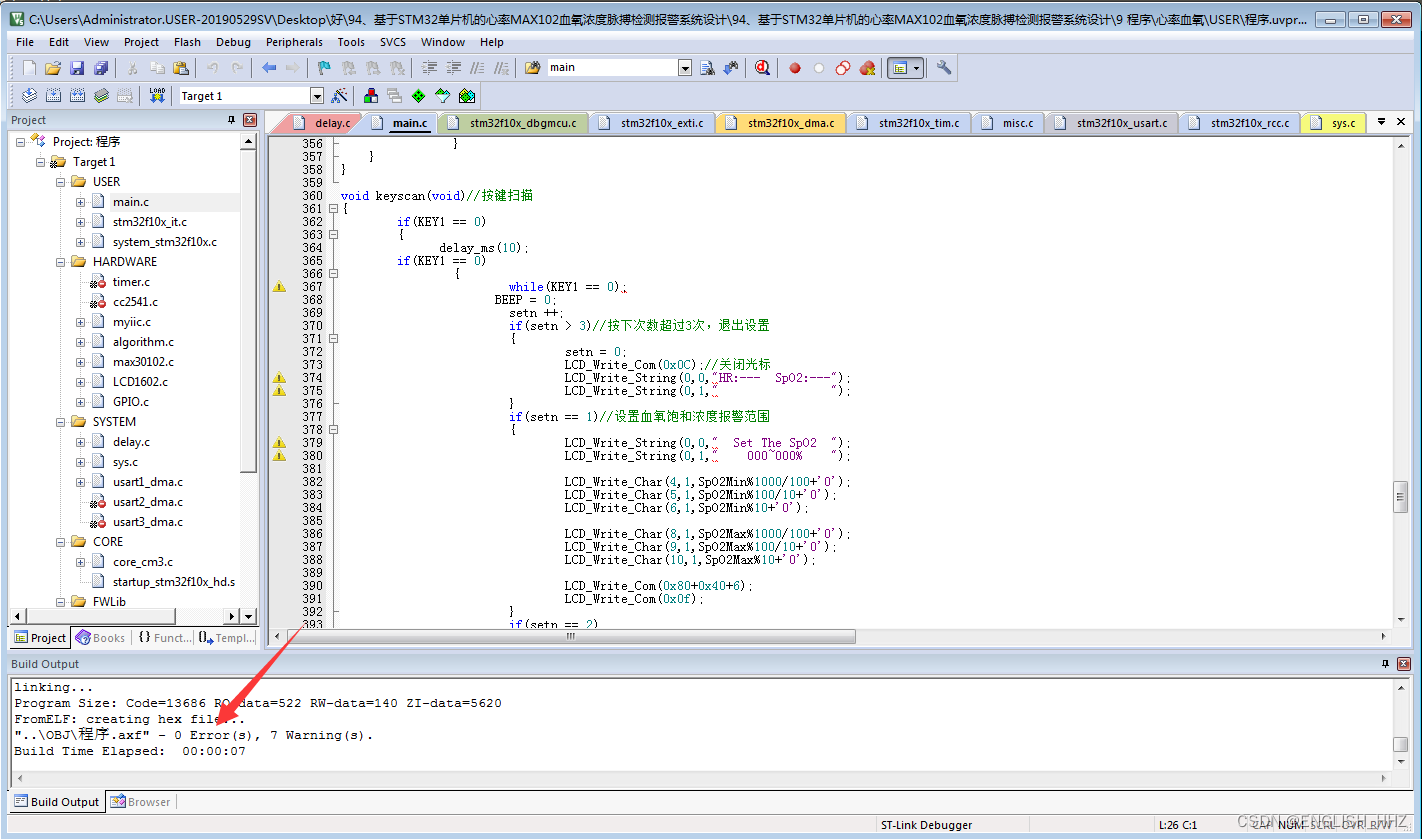Pin the Project panel with the pushpin icon
The height and width of the screenshot is (839, 1422).
[232, 120]
